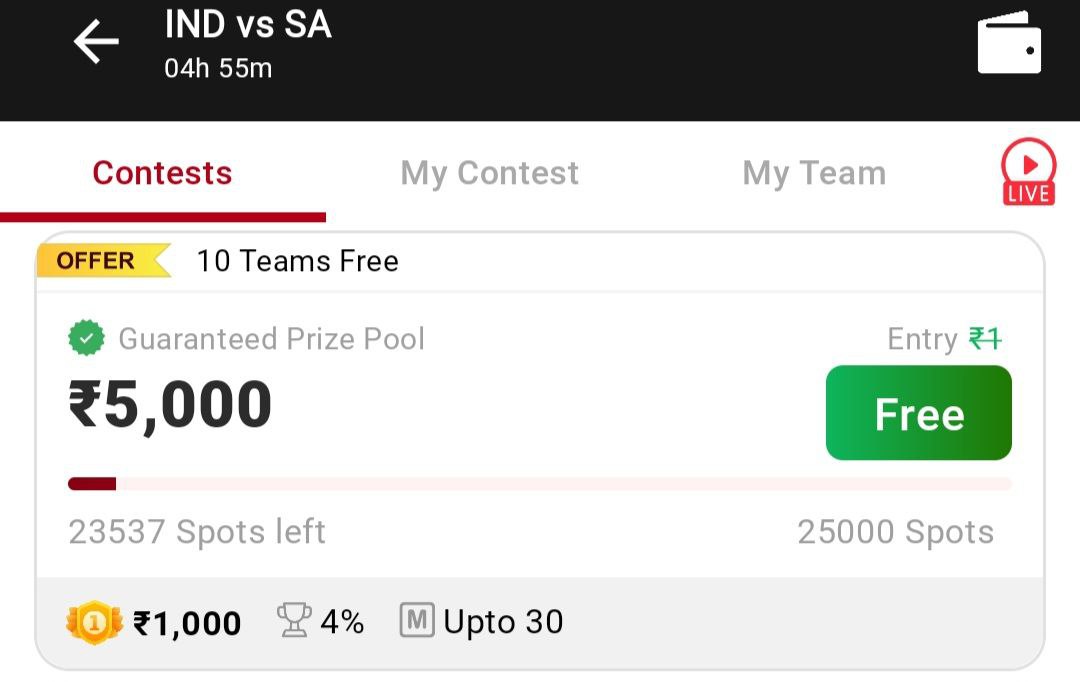Tap the ₹5,000 prize pool amount

click(x=170, y=405)
